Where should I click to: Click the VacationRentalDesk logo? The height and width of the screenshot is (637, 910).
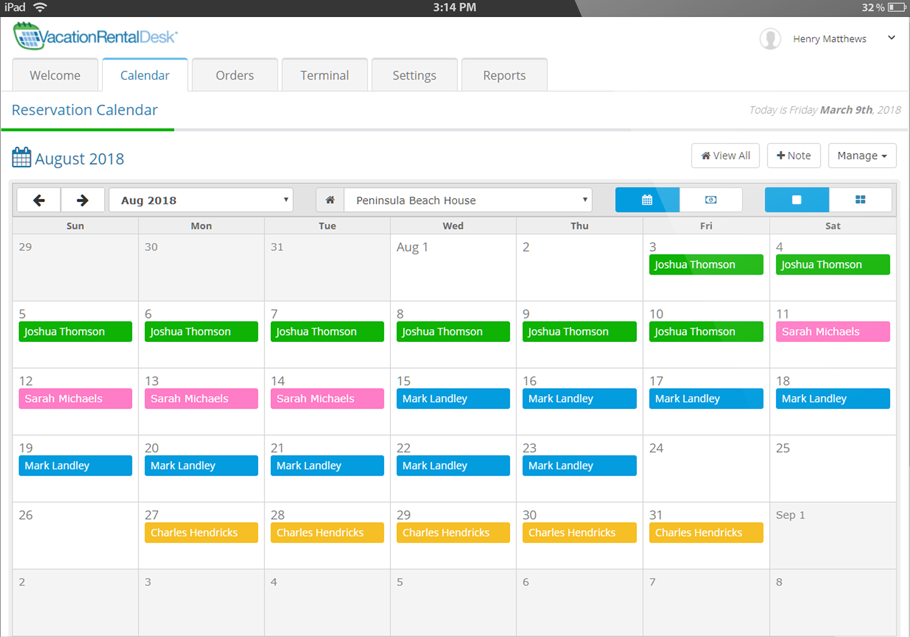click(96, 37)
